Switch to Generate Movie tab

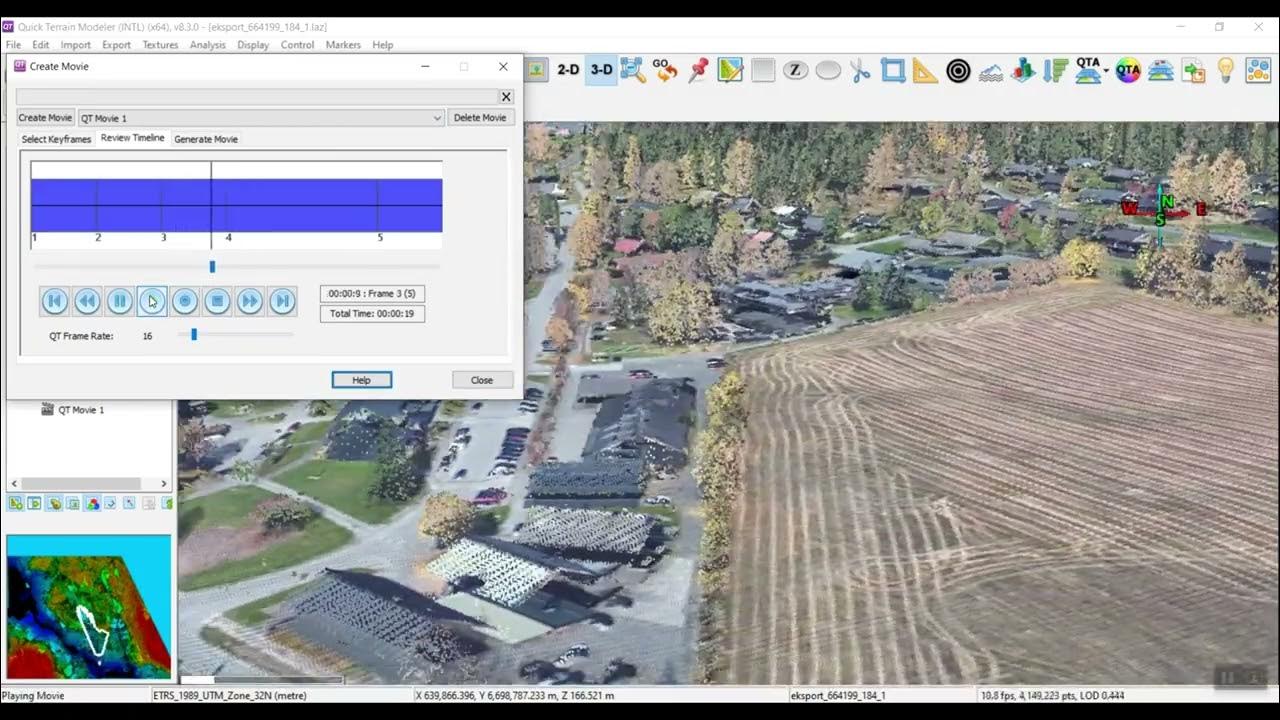point(206,139)
